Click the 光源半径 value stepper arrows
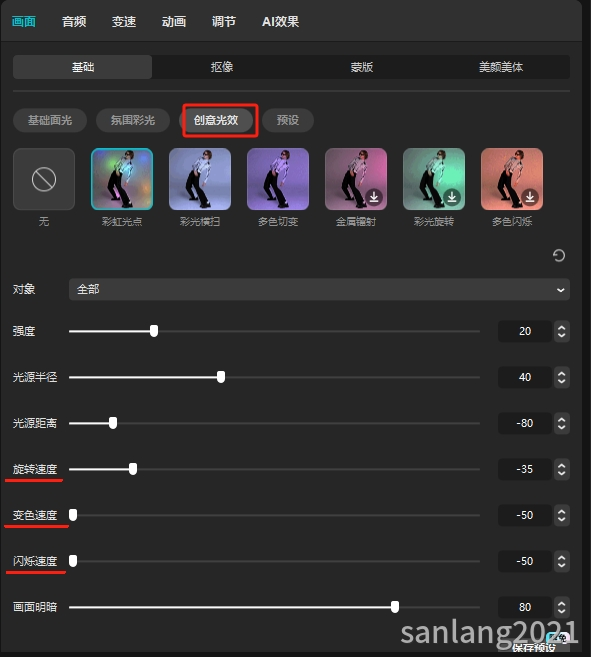The width and height of the screenshot is (591, 657). (562, 377)
